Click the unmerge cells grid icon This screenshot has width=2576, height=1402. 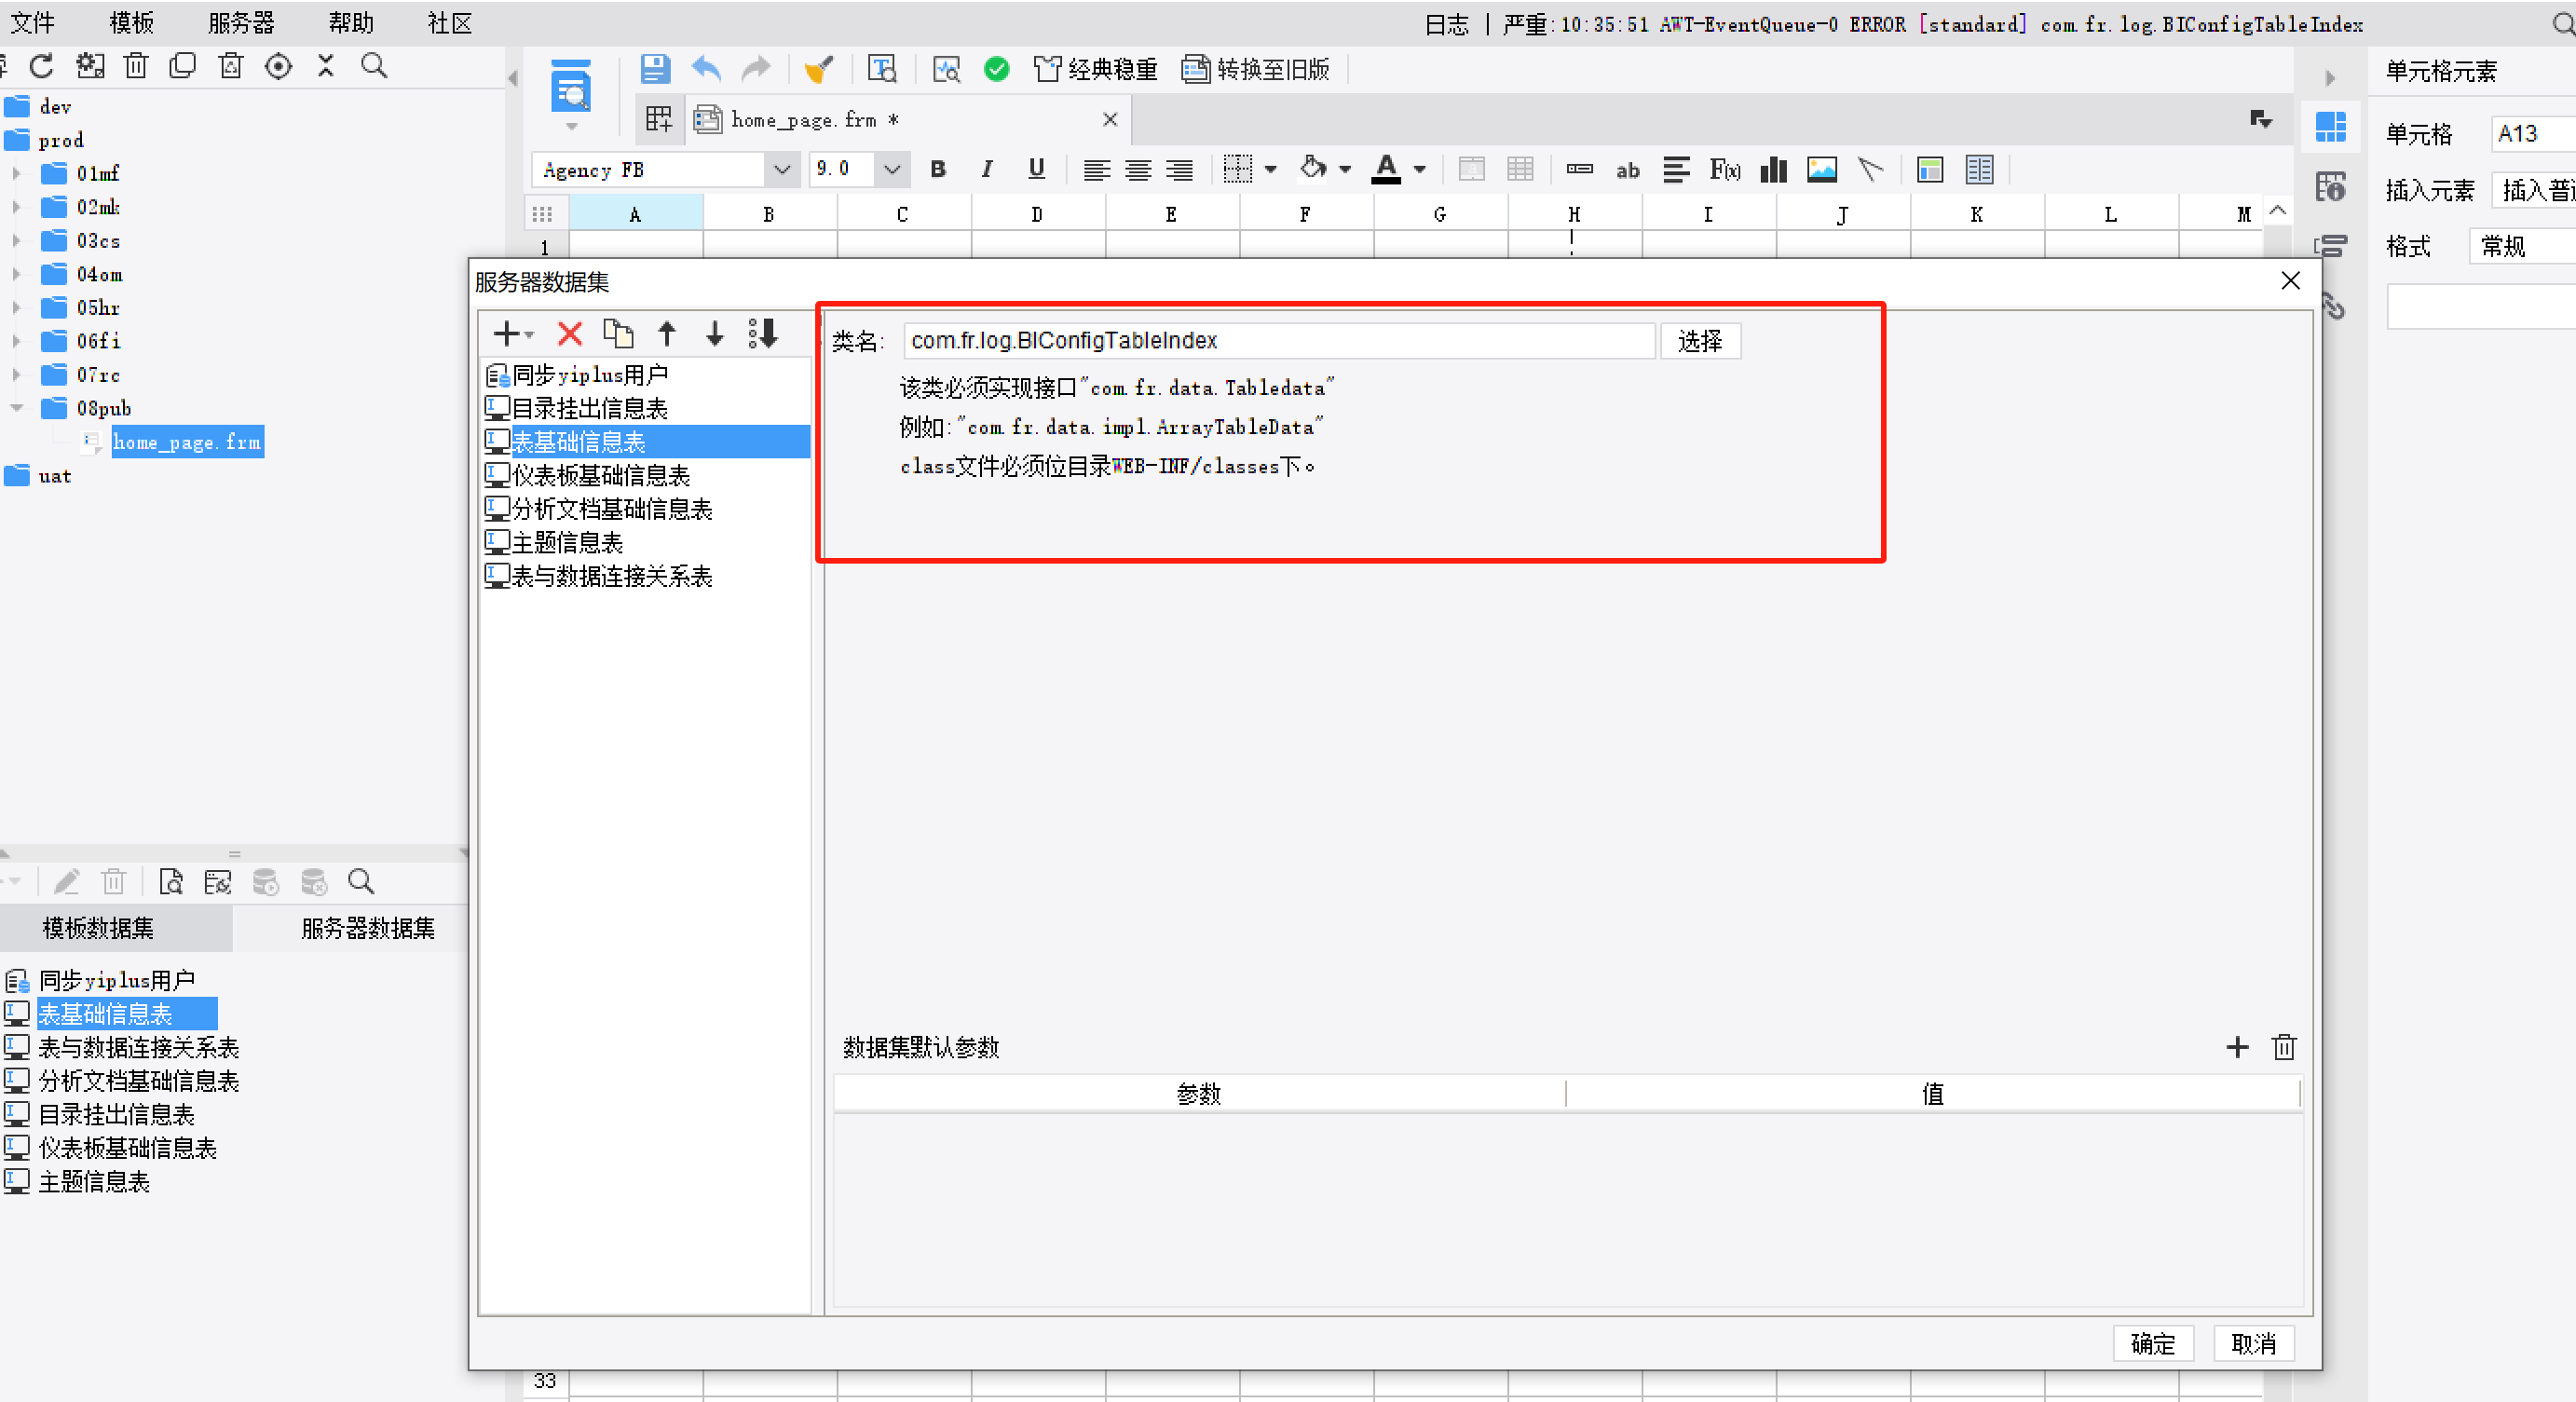point(1520,169)
